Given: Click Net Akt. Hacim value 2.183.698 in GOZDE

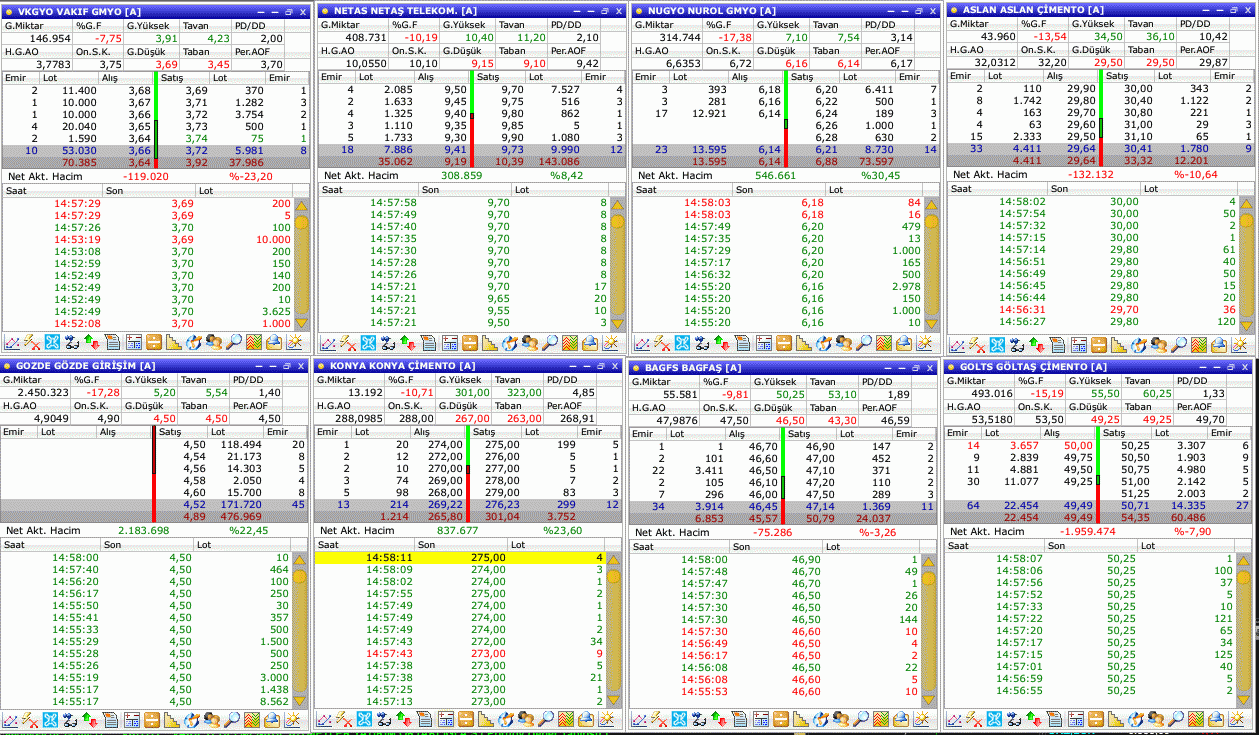Looking at the screenshot, I should click(144, 530).
